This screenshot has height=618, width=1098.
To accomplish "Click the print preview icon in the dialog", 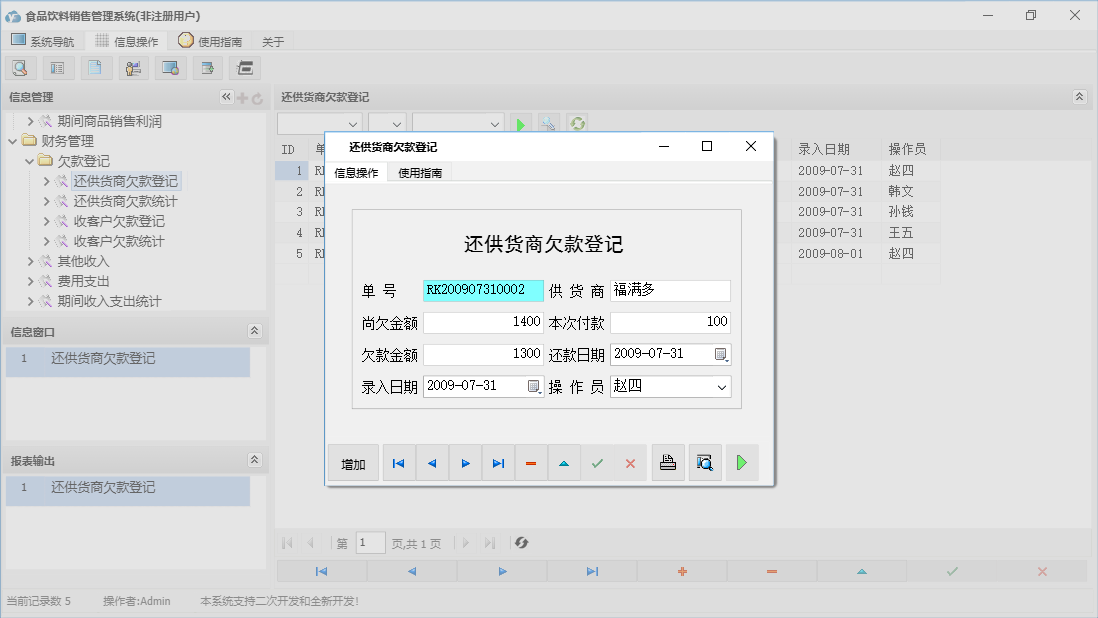I will (705, 462).
